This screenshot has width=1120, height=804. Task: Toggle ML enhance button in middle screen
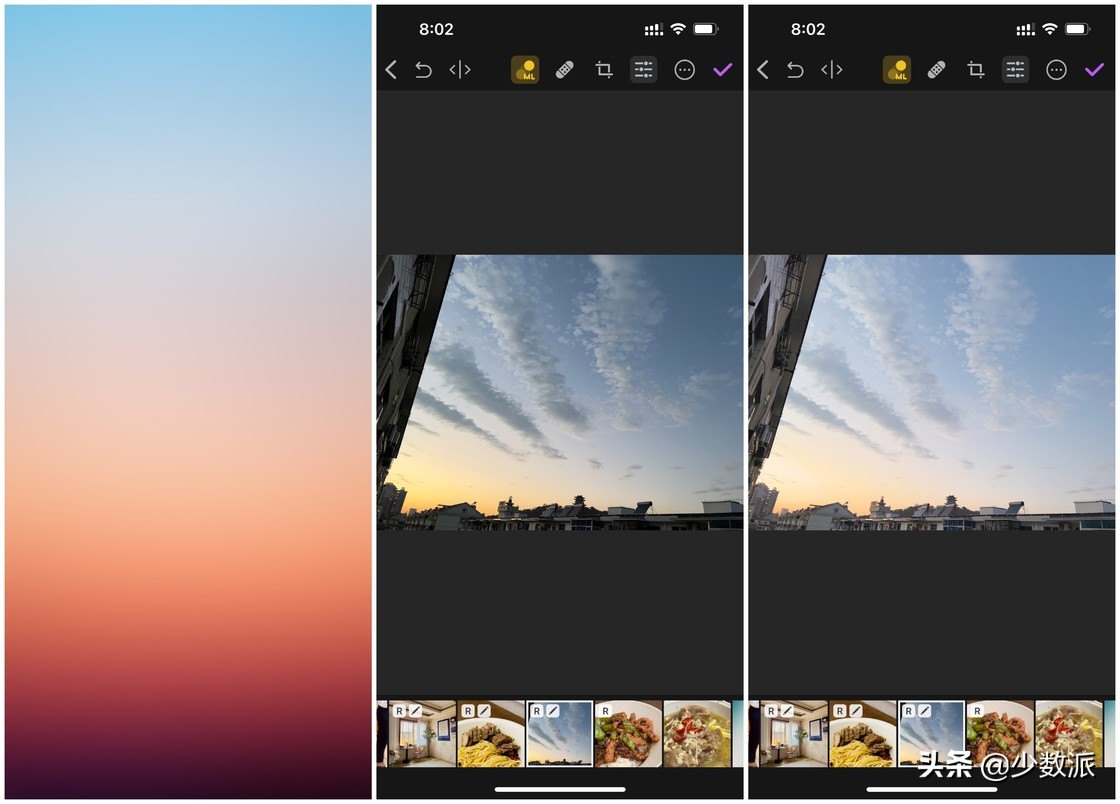tap(525, 70)
